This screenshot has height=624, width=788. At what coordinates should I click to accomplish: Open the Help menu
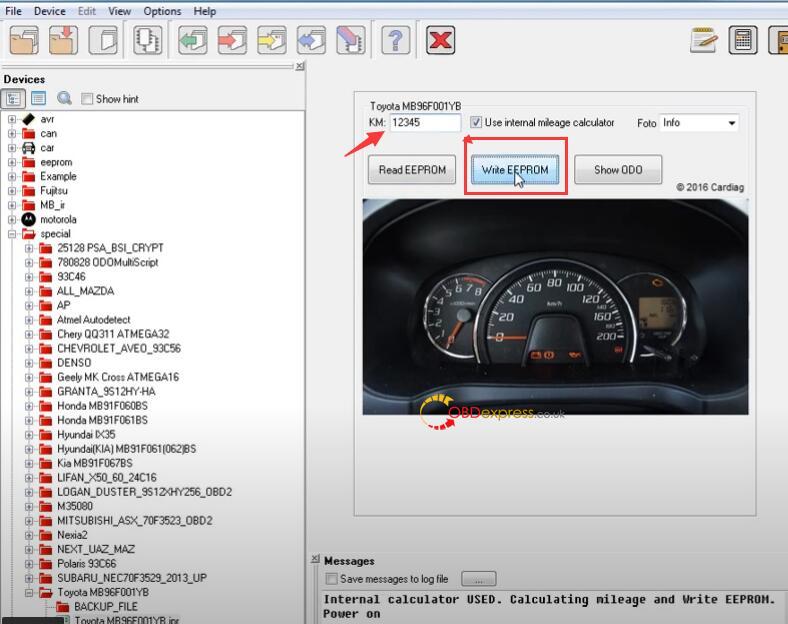click(205, 11)
